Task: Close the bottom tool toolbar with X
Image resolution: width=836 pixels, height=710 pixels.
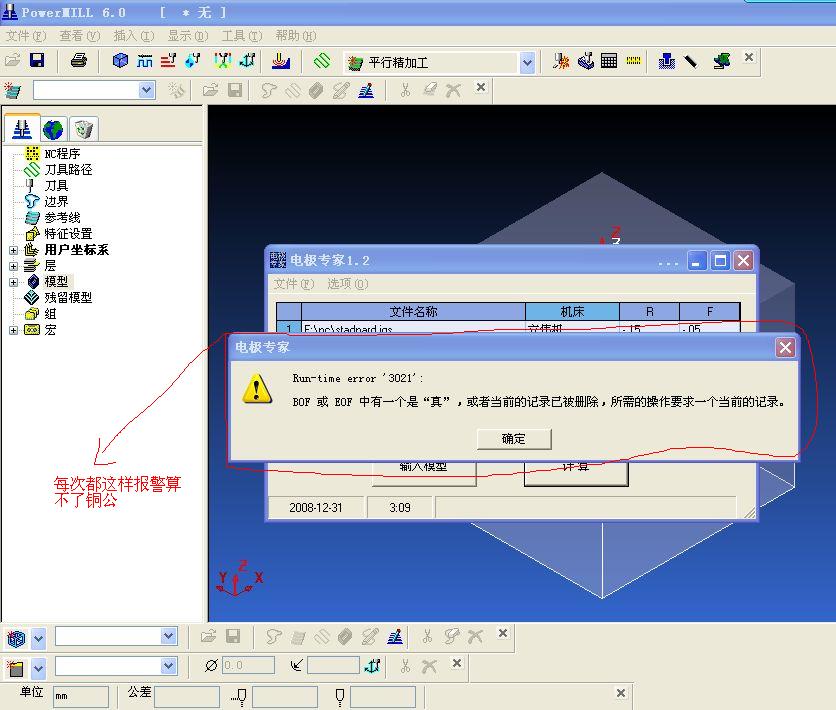Action: (x=456, y=663)
